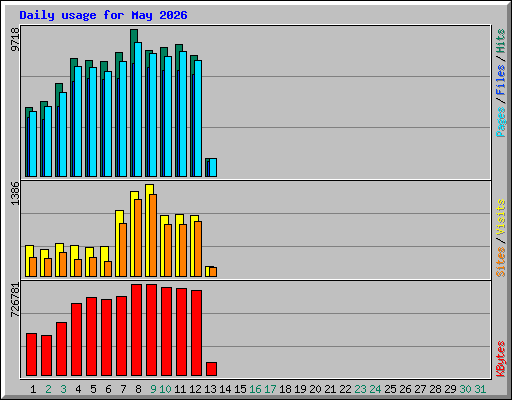Click the red KBytes bar for day 2

(47, 356)
